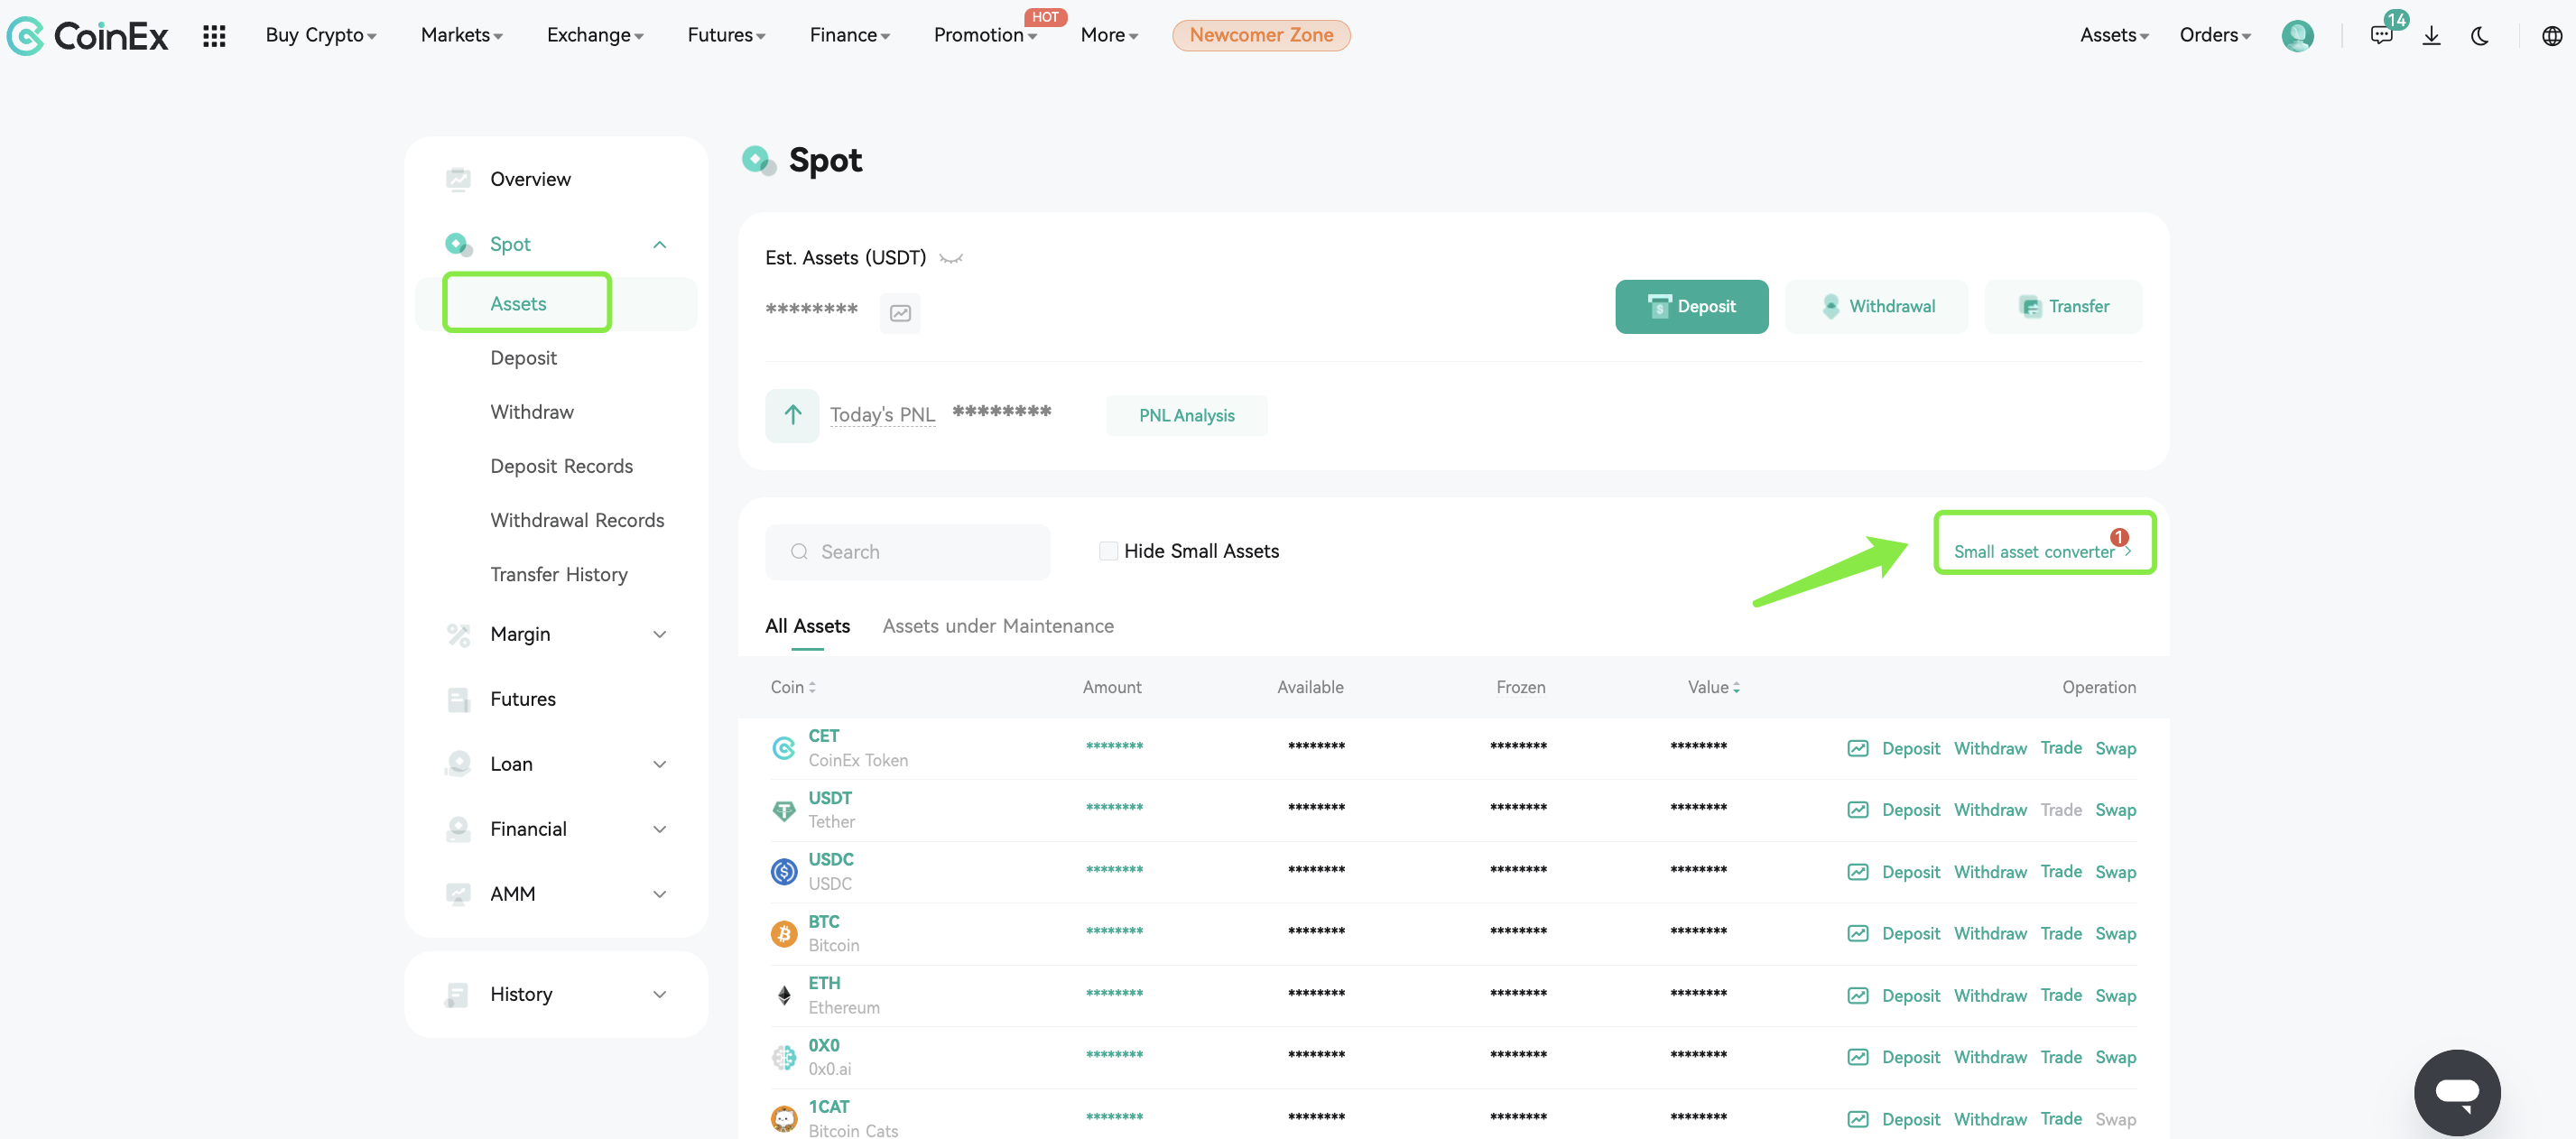The height and width of the screenshot is (1139, 2576).
Task: Expand the History sidebar section
Action: [659, 994]
